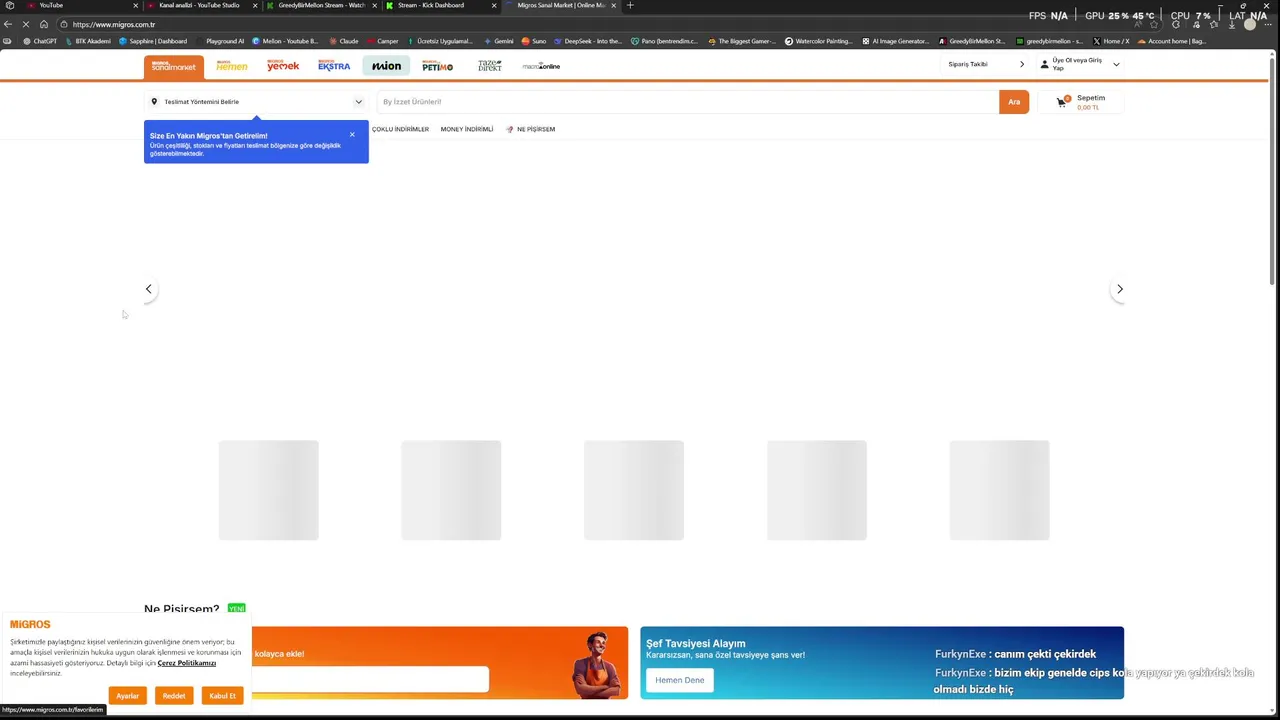Switch to GreedyBirMellon Stream tab

(x=320, y=5)
